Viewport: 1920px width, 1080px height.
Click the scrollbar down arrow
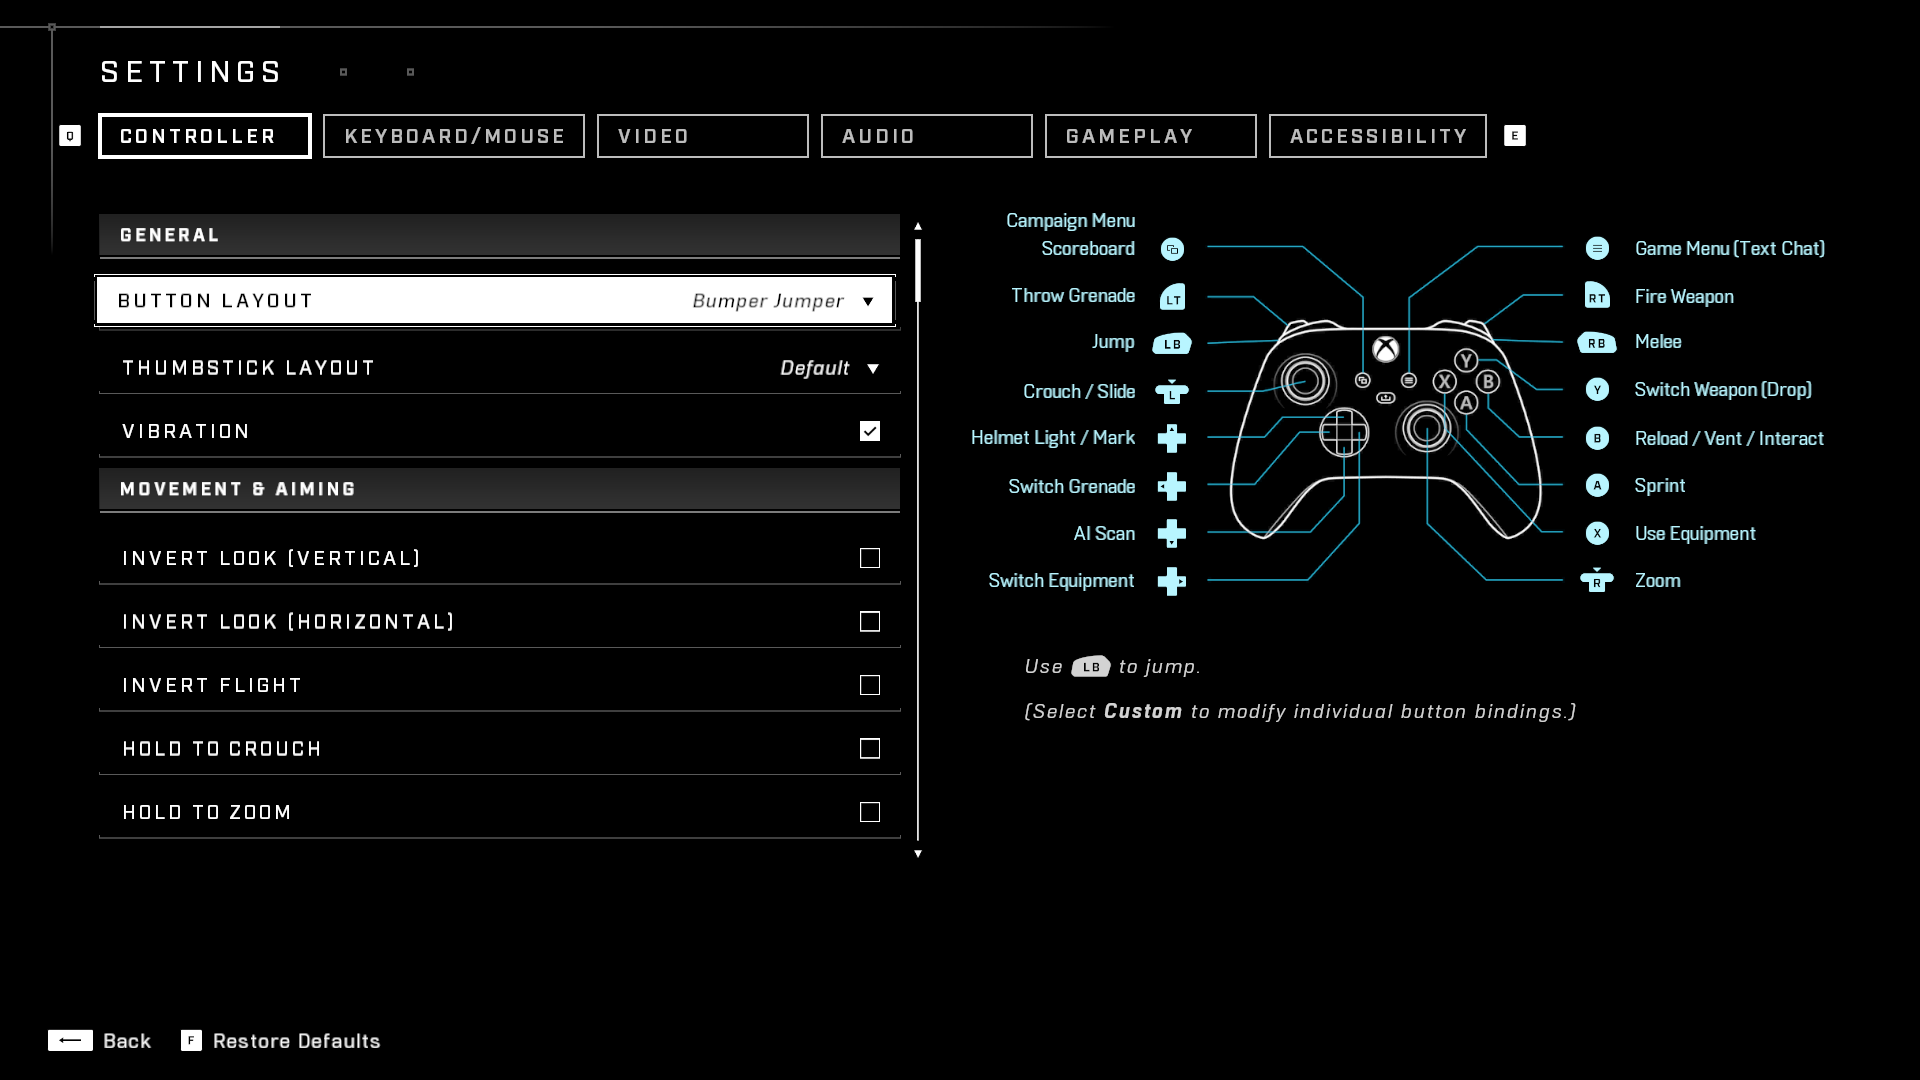coord(918,854)
